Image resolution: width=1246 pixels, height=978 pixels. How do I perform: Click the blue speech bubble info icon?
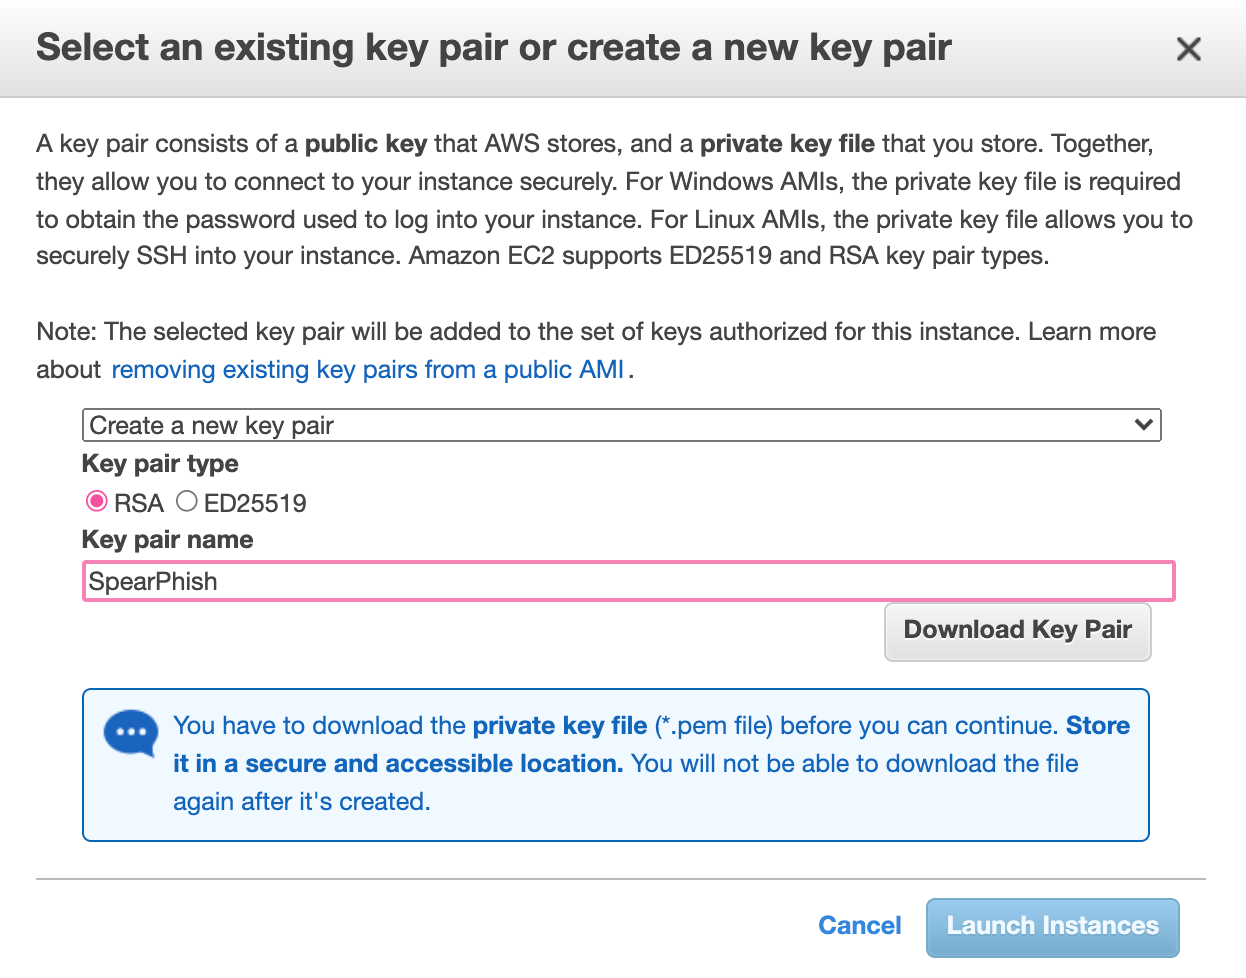131,734
